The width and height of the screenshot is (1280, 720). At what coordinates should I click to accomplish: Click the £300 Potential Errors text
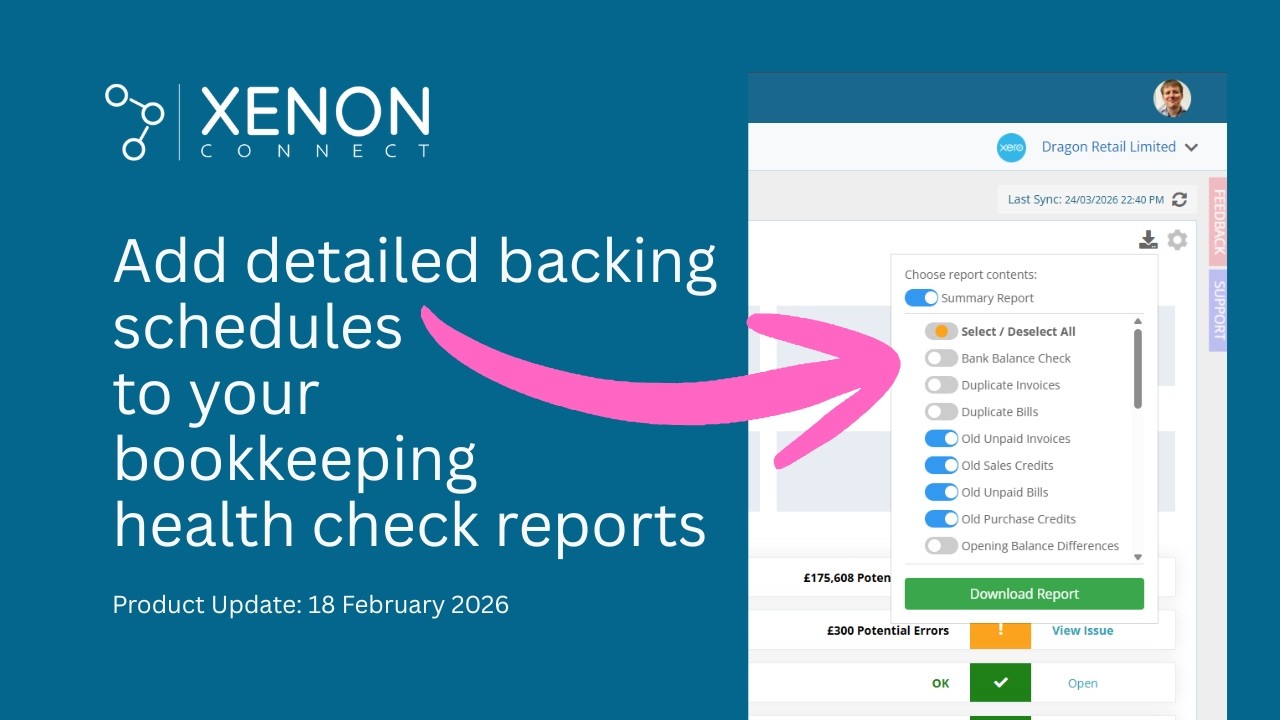click(888, 631)
